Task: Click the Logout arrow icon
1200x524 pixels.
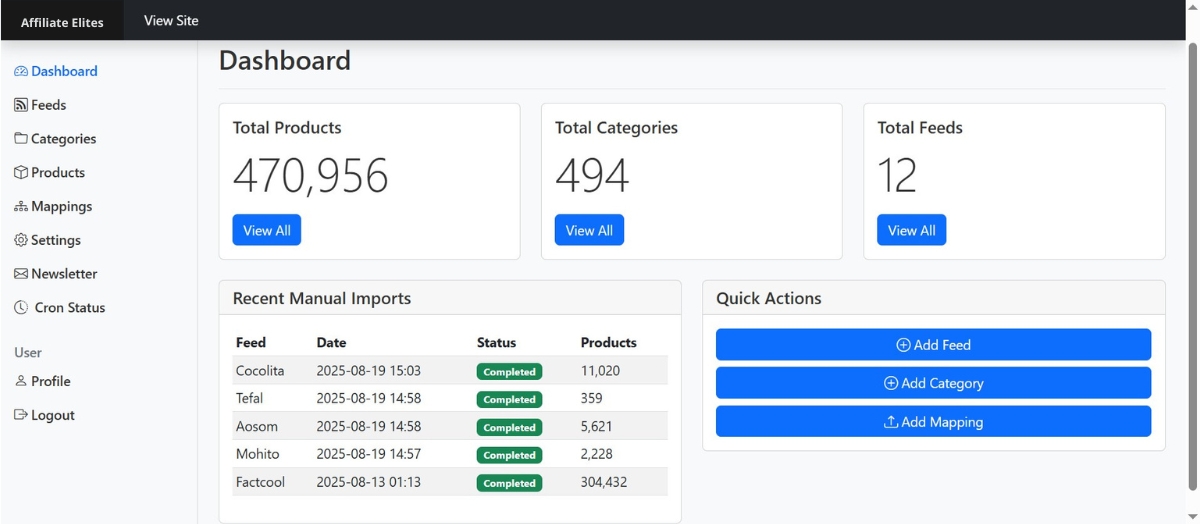Action: click(21, 415)
